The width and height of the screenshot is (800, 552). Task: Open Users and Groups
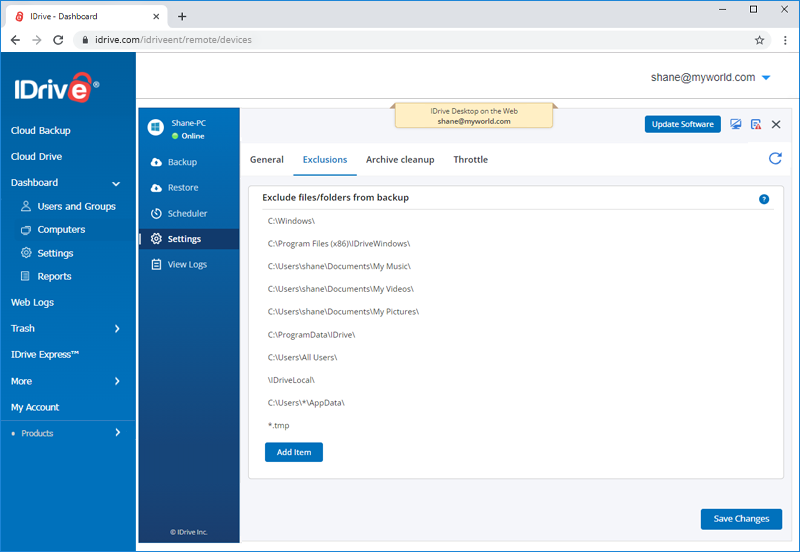(68, 206)
